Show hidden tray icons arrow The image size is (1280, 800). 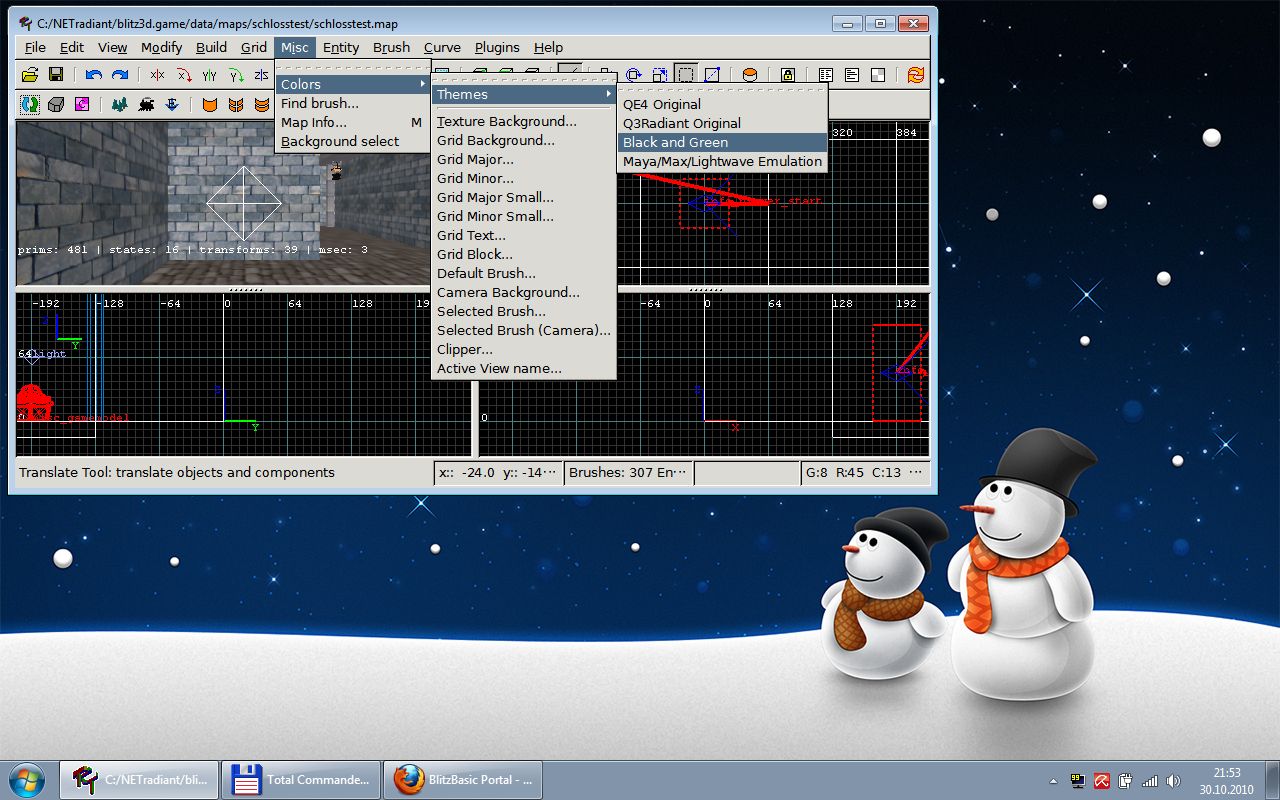click(x=1053, y=780)
